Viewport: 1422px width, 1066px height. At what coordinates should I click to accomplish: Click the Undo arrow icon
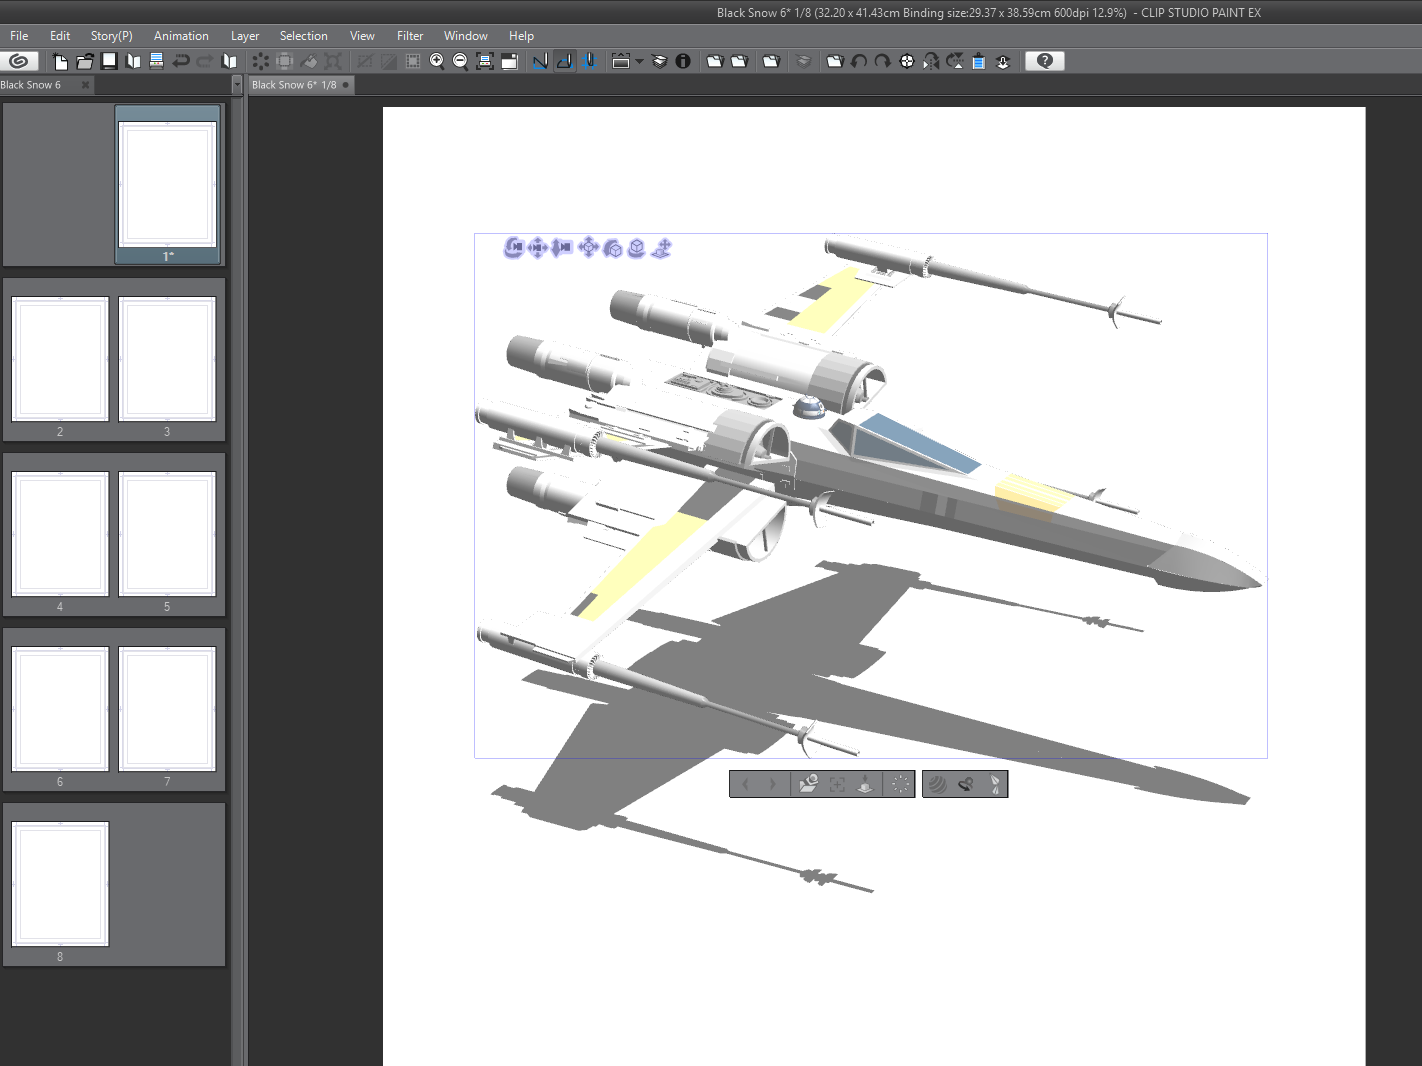pos(181,61)
